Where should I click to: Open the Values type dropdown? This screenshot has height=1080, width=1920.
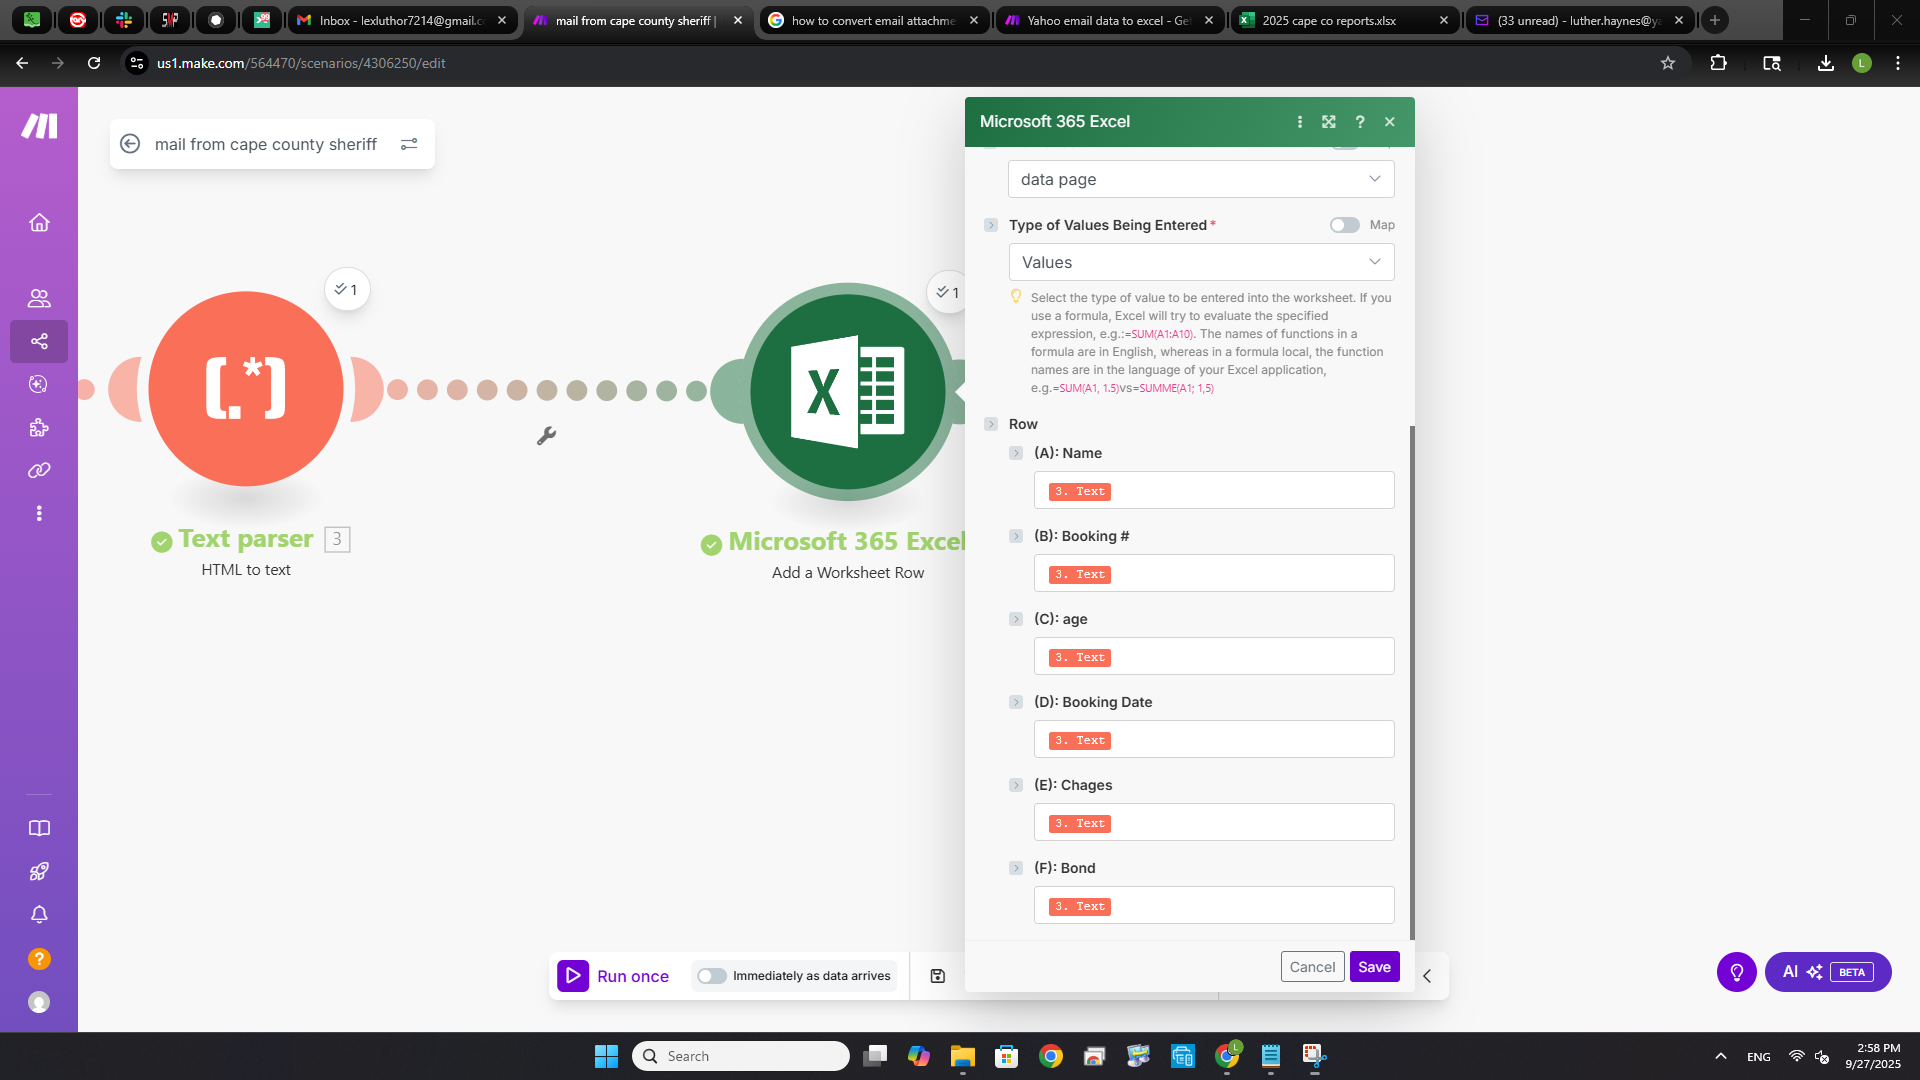click(x=1200, y=262)
